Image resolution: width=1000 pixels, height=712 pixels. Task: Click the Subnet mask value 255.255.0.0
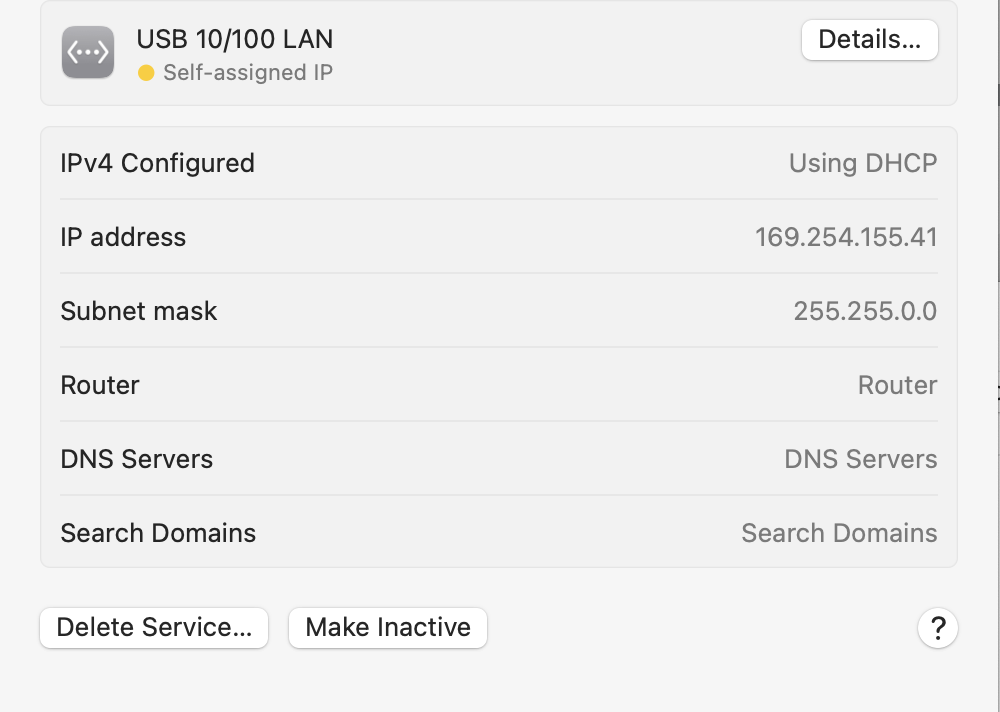865,311
